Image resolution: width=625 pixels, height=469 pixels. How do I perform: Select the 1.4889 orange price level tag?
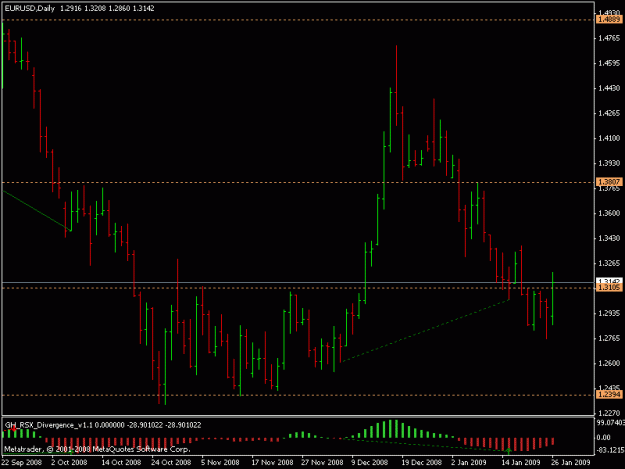click(609, 20)
